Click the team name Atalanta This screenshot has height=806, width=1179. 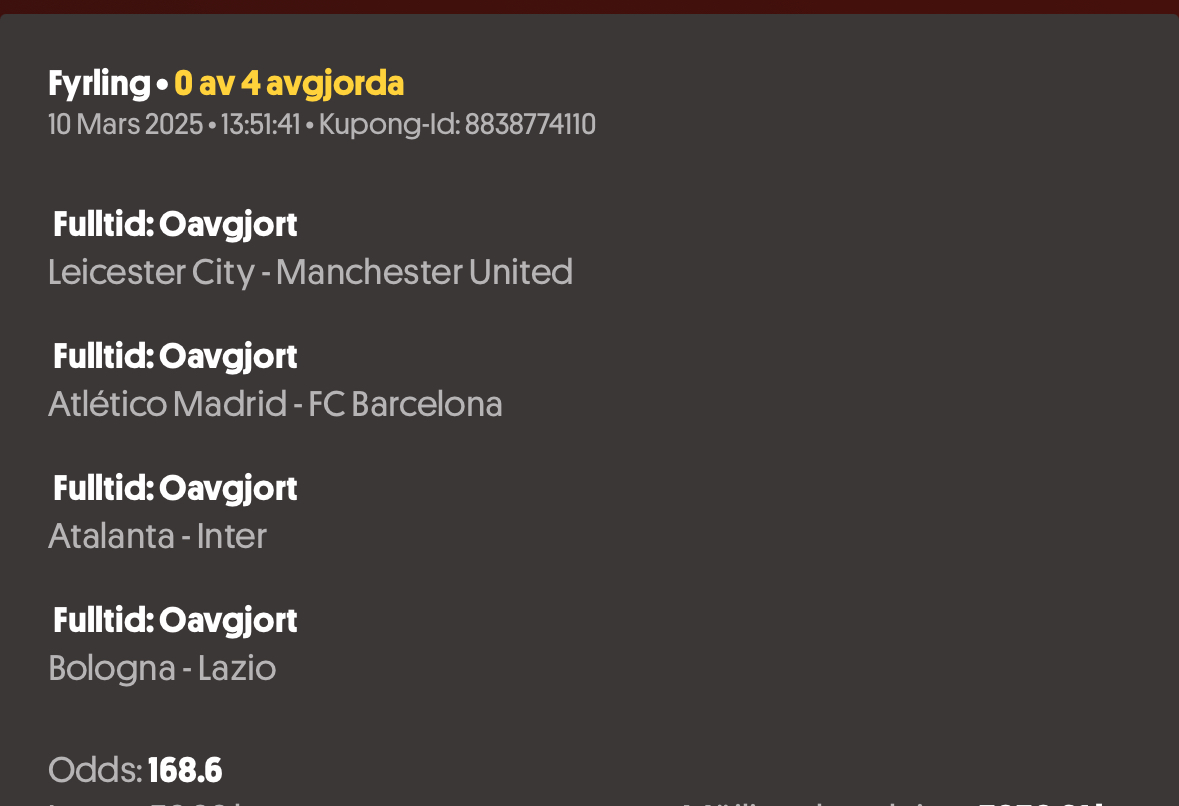point(111,536)
